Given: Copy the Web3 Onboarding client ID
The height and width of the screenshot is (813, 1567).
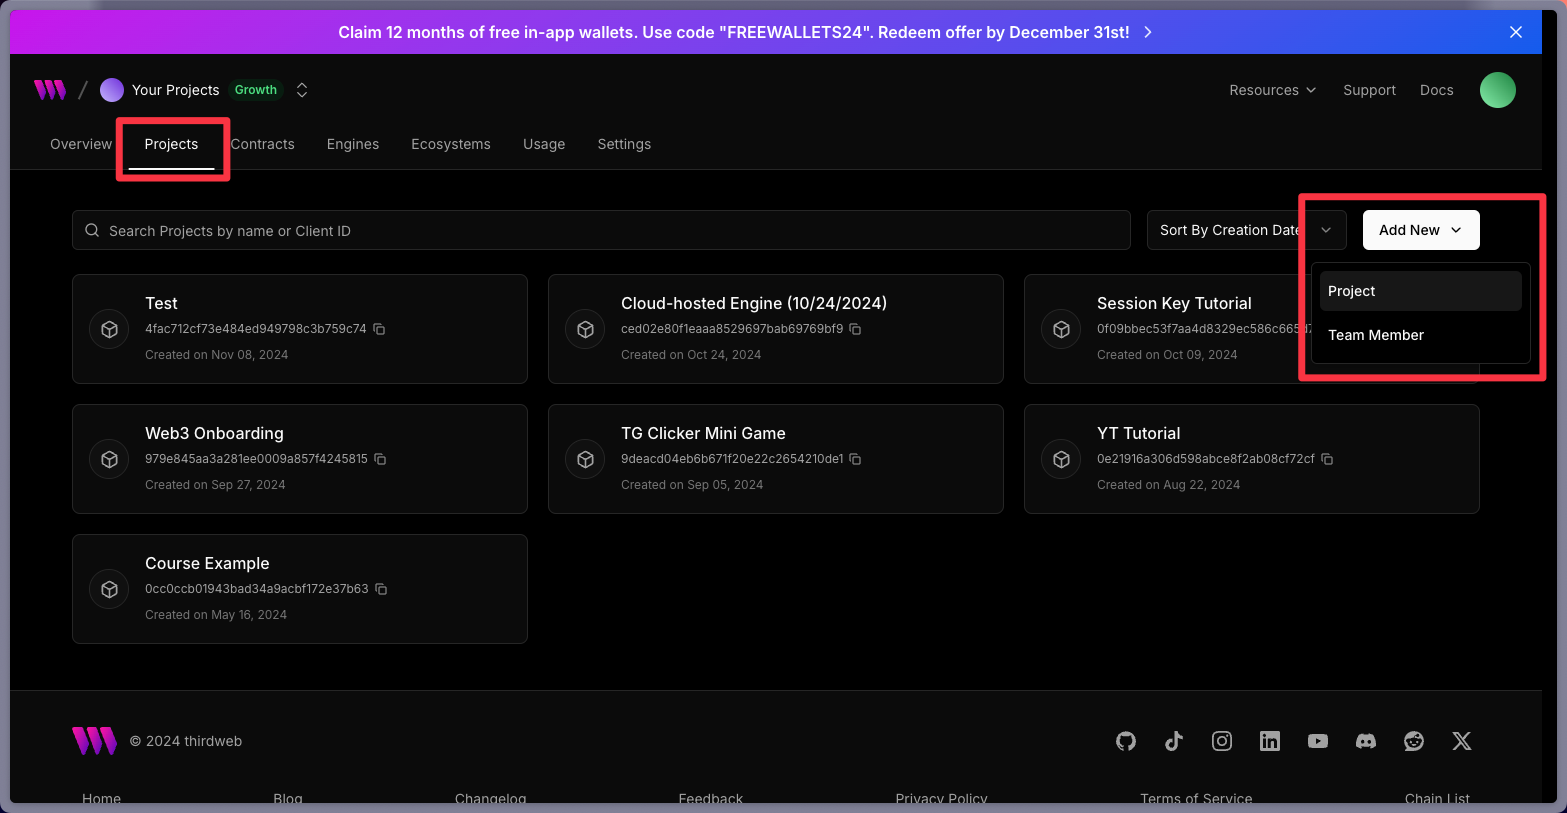Looking at the screenshot, I should click(381, 459).
